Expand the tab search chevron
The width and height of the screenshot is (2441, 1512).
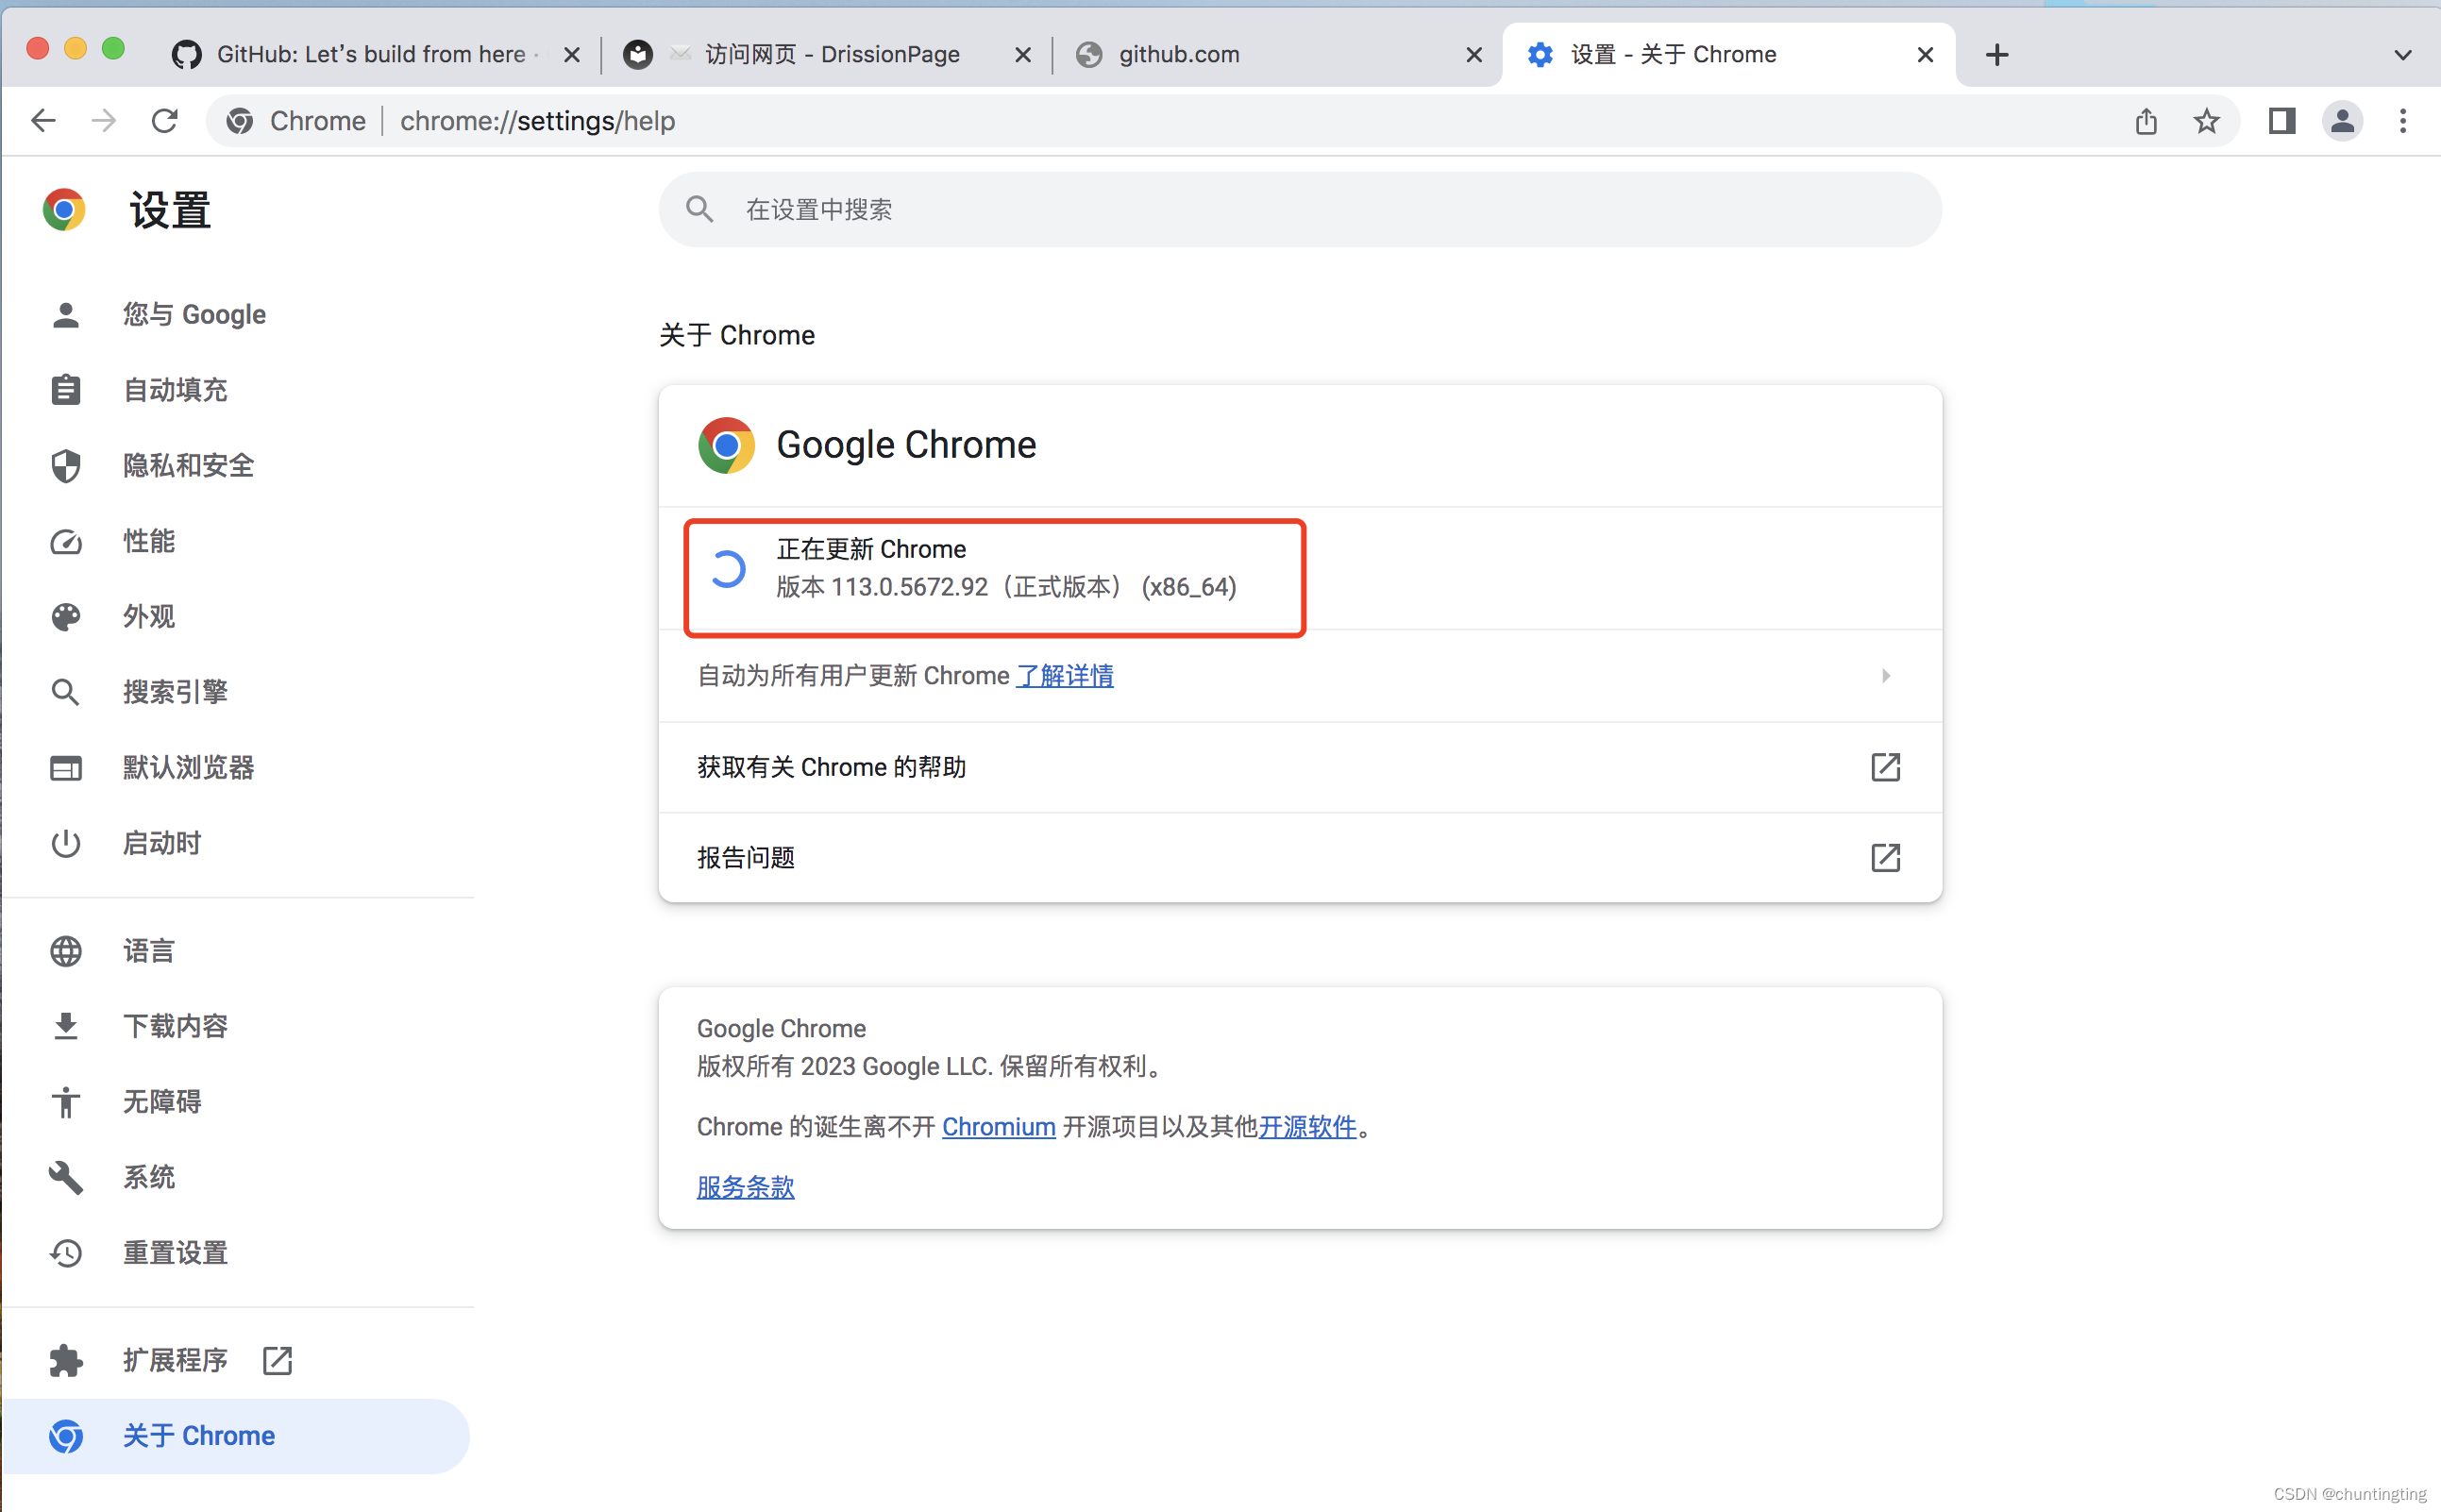(x=2403, y=54)
